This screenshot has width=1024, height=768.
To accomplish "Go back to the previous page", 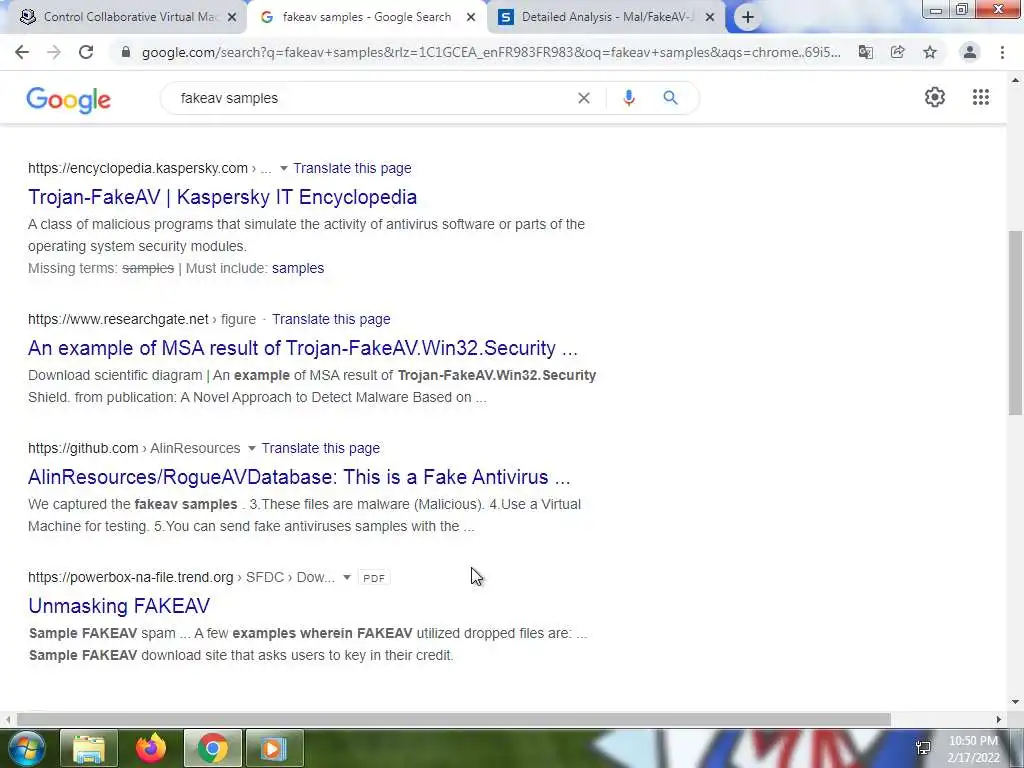I will pos(22,52).
